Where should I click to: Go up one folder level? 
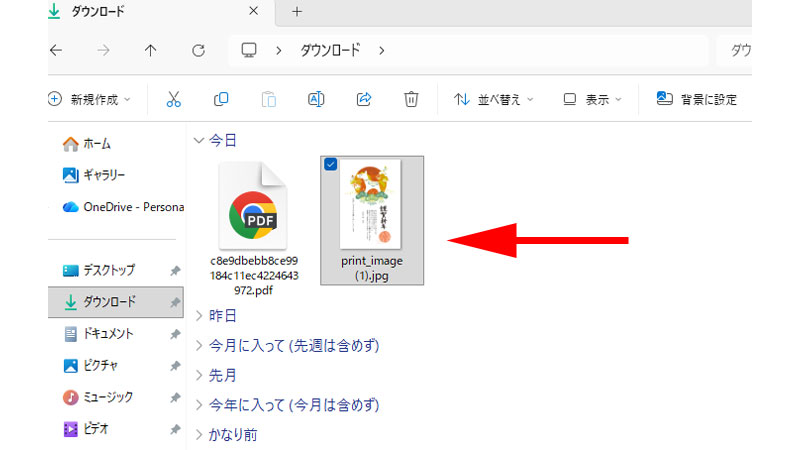coord(151,50)
